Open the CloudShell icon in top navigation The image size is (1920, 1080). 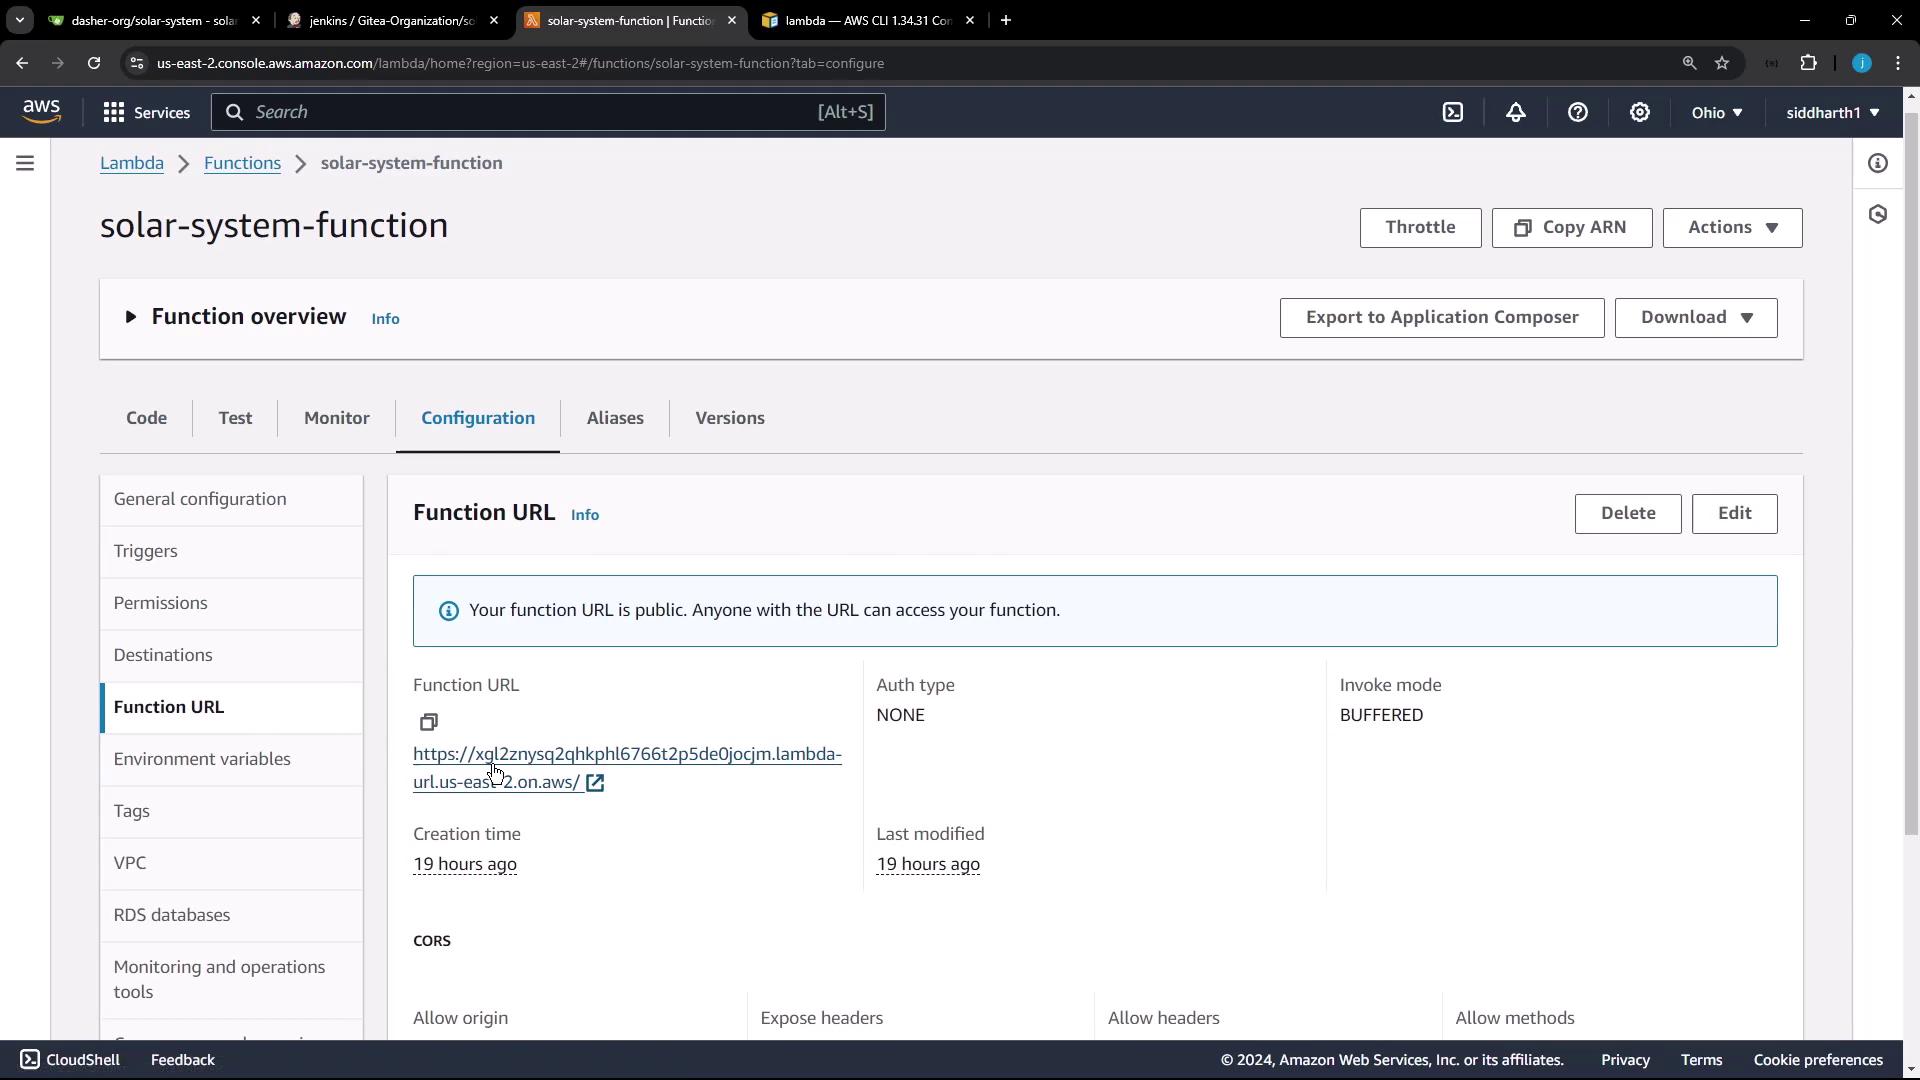click(1453, 113)
